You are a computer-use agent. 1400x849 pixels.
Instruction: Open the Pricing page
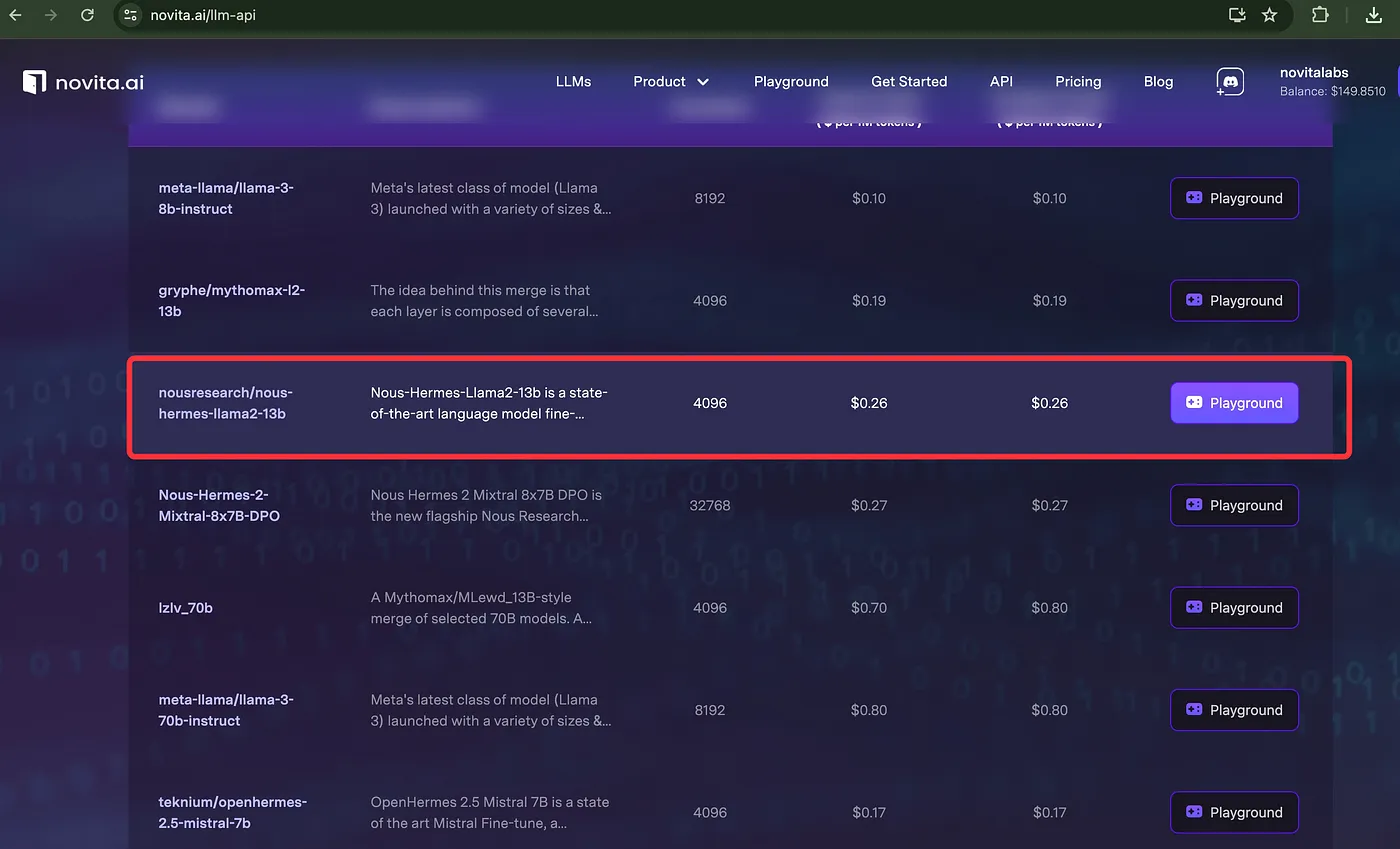(1078, 82)
